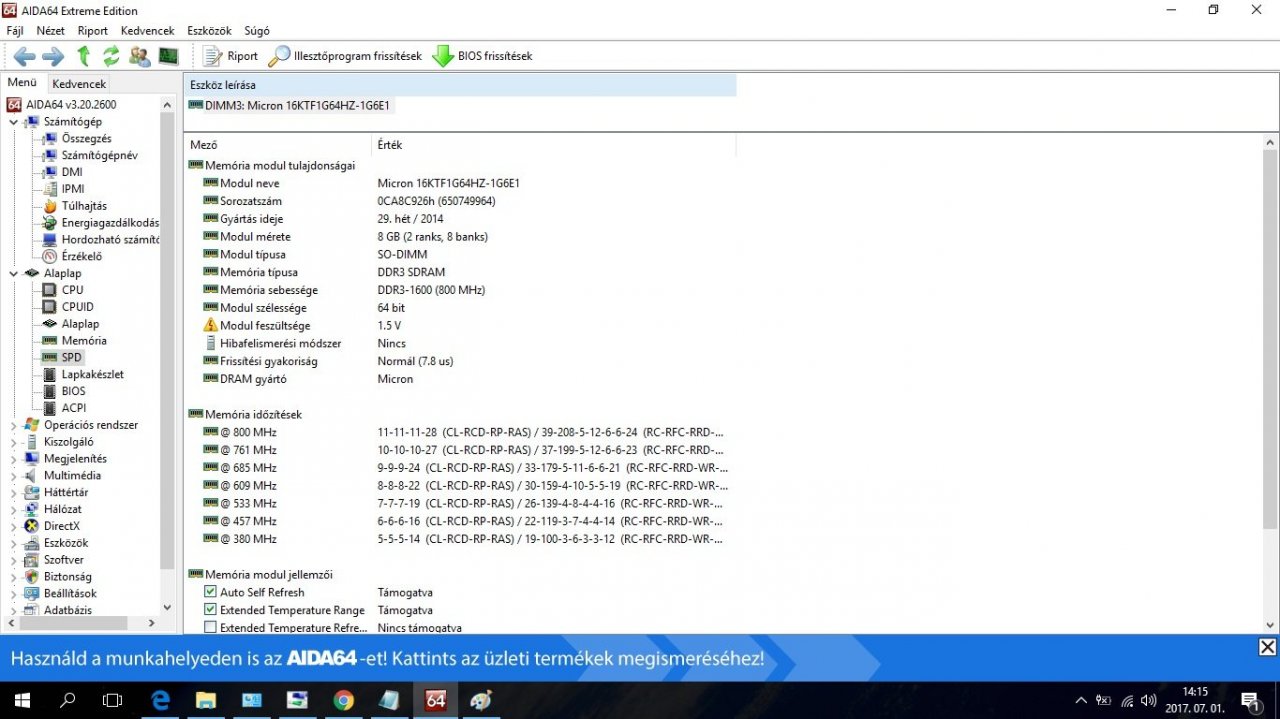Screen dimensions: 1280x719
Task: Select Eszközök item in the tree
Action: tap(65, 543)
